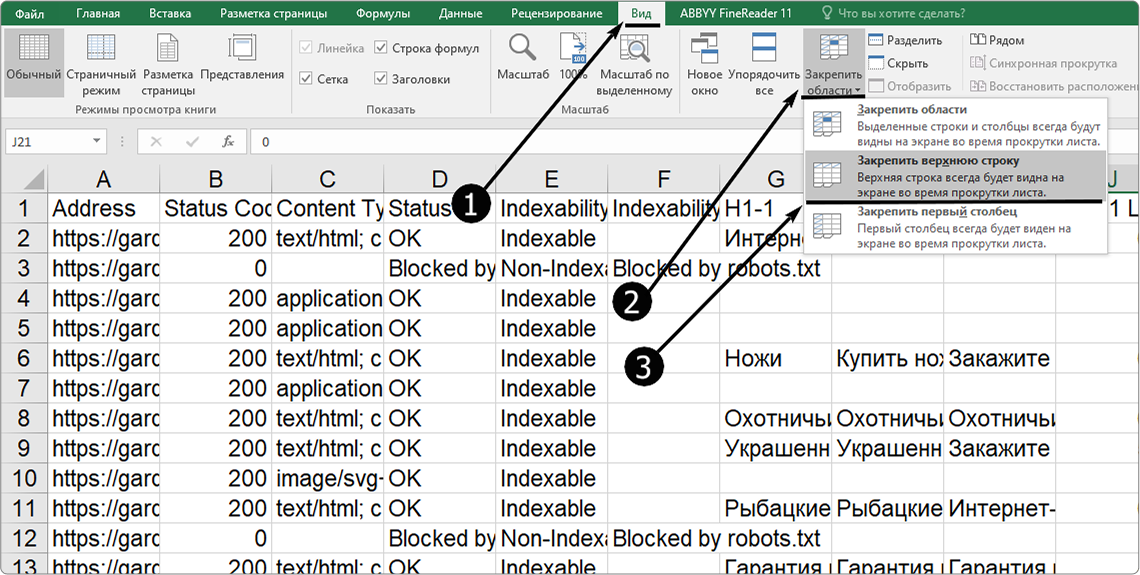Viewport: 1140px width, 575px height.
Task: Select column F header
Action: [x=664, y=179]
